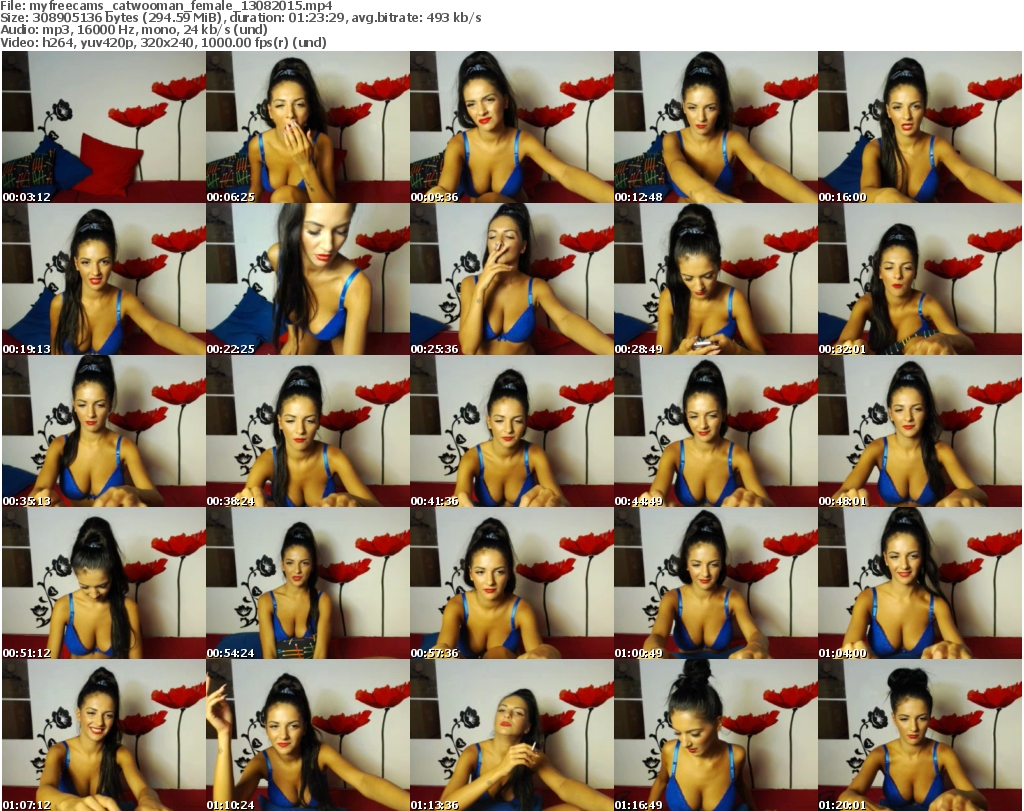The image size is (1024, 811).
Task: Open the frame marked 00:09:36
Action: tap(512, 127)
